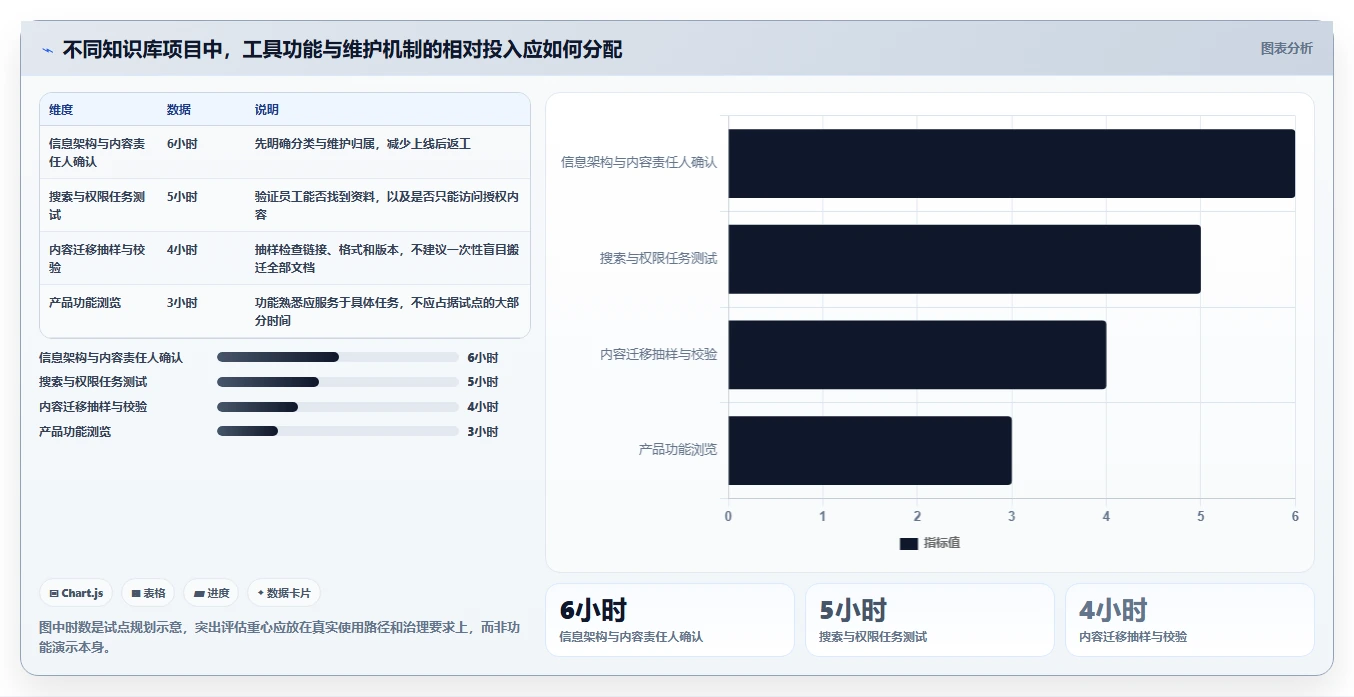Click the footnote text starting 图中时数是试点规划示意
The height and width of the screenshot is (697, 1354).
(x=280, y=637)
